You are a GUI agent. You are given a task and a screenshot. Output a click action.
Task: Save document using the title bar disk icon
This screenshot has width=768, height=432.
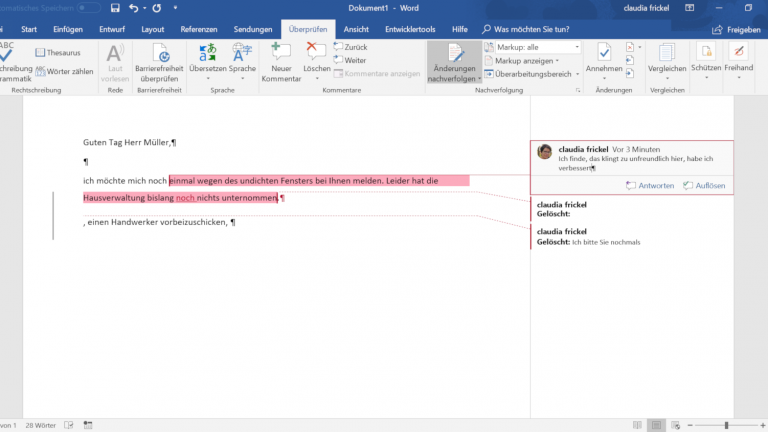coord(116,8)
